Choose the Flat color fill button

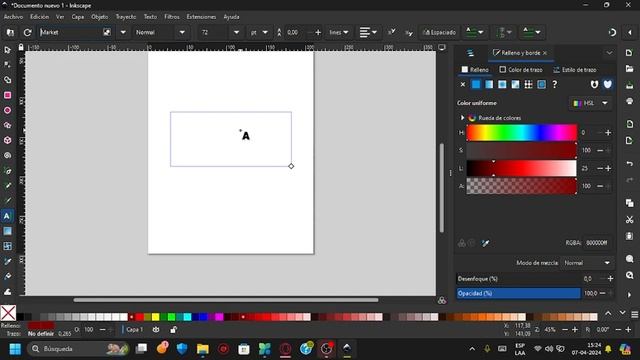coord(476,84)
